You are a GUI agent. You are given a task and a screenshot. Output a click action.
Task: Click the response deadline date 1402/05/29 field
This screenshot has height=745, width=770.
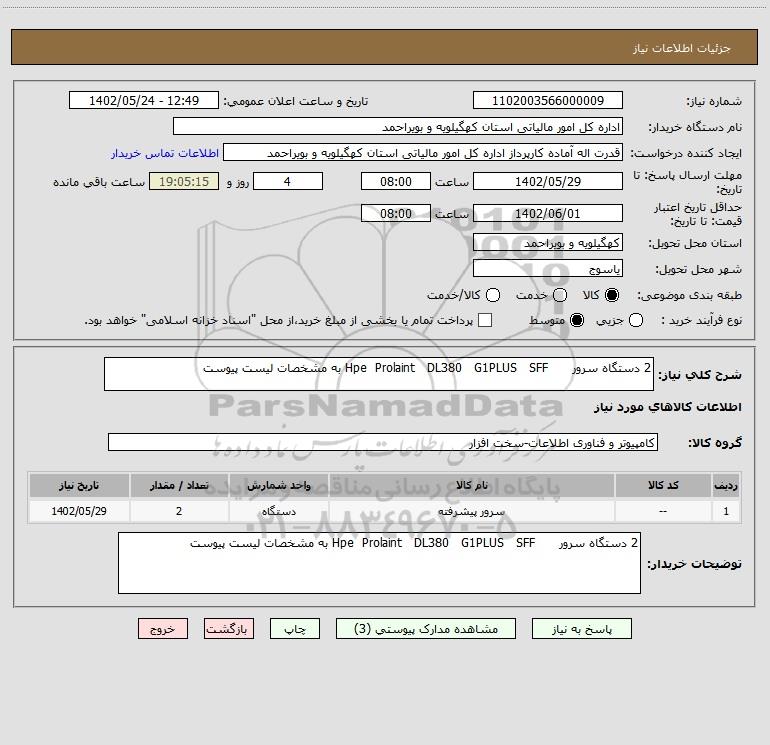[x=548, y=181]
